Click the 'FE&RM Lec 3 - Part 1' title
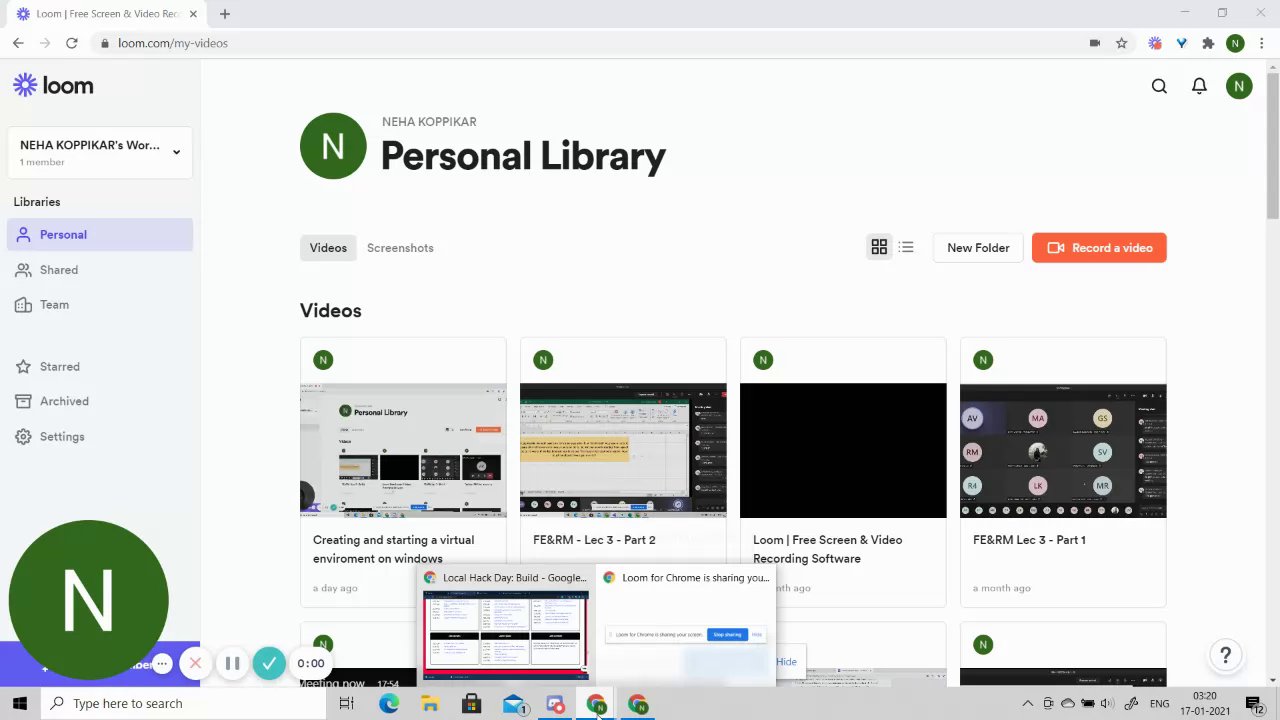Viewport: 1280px width, 720px height. (1029, 540)
